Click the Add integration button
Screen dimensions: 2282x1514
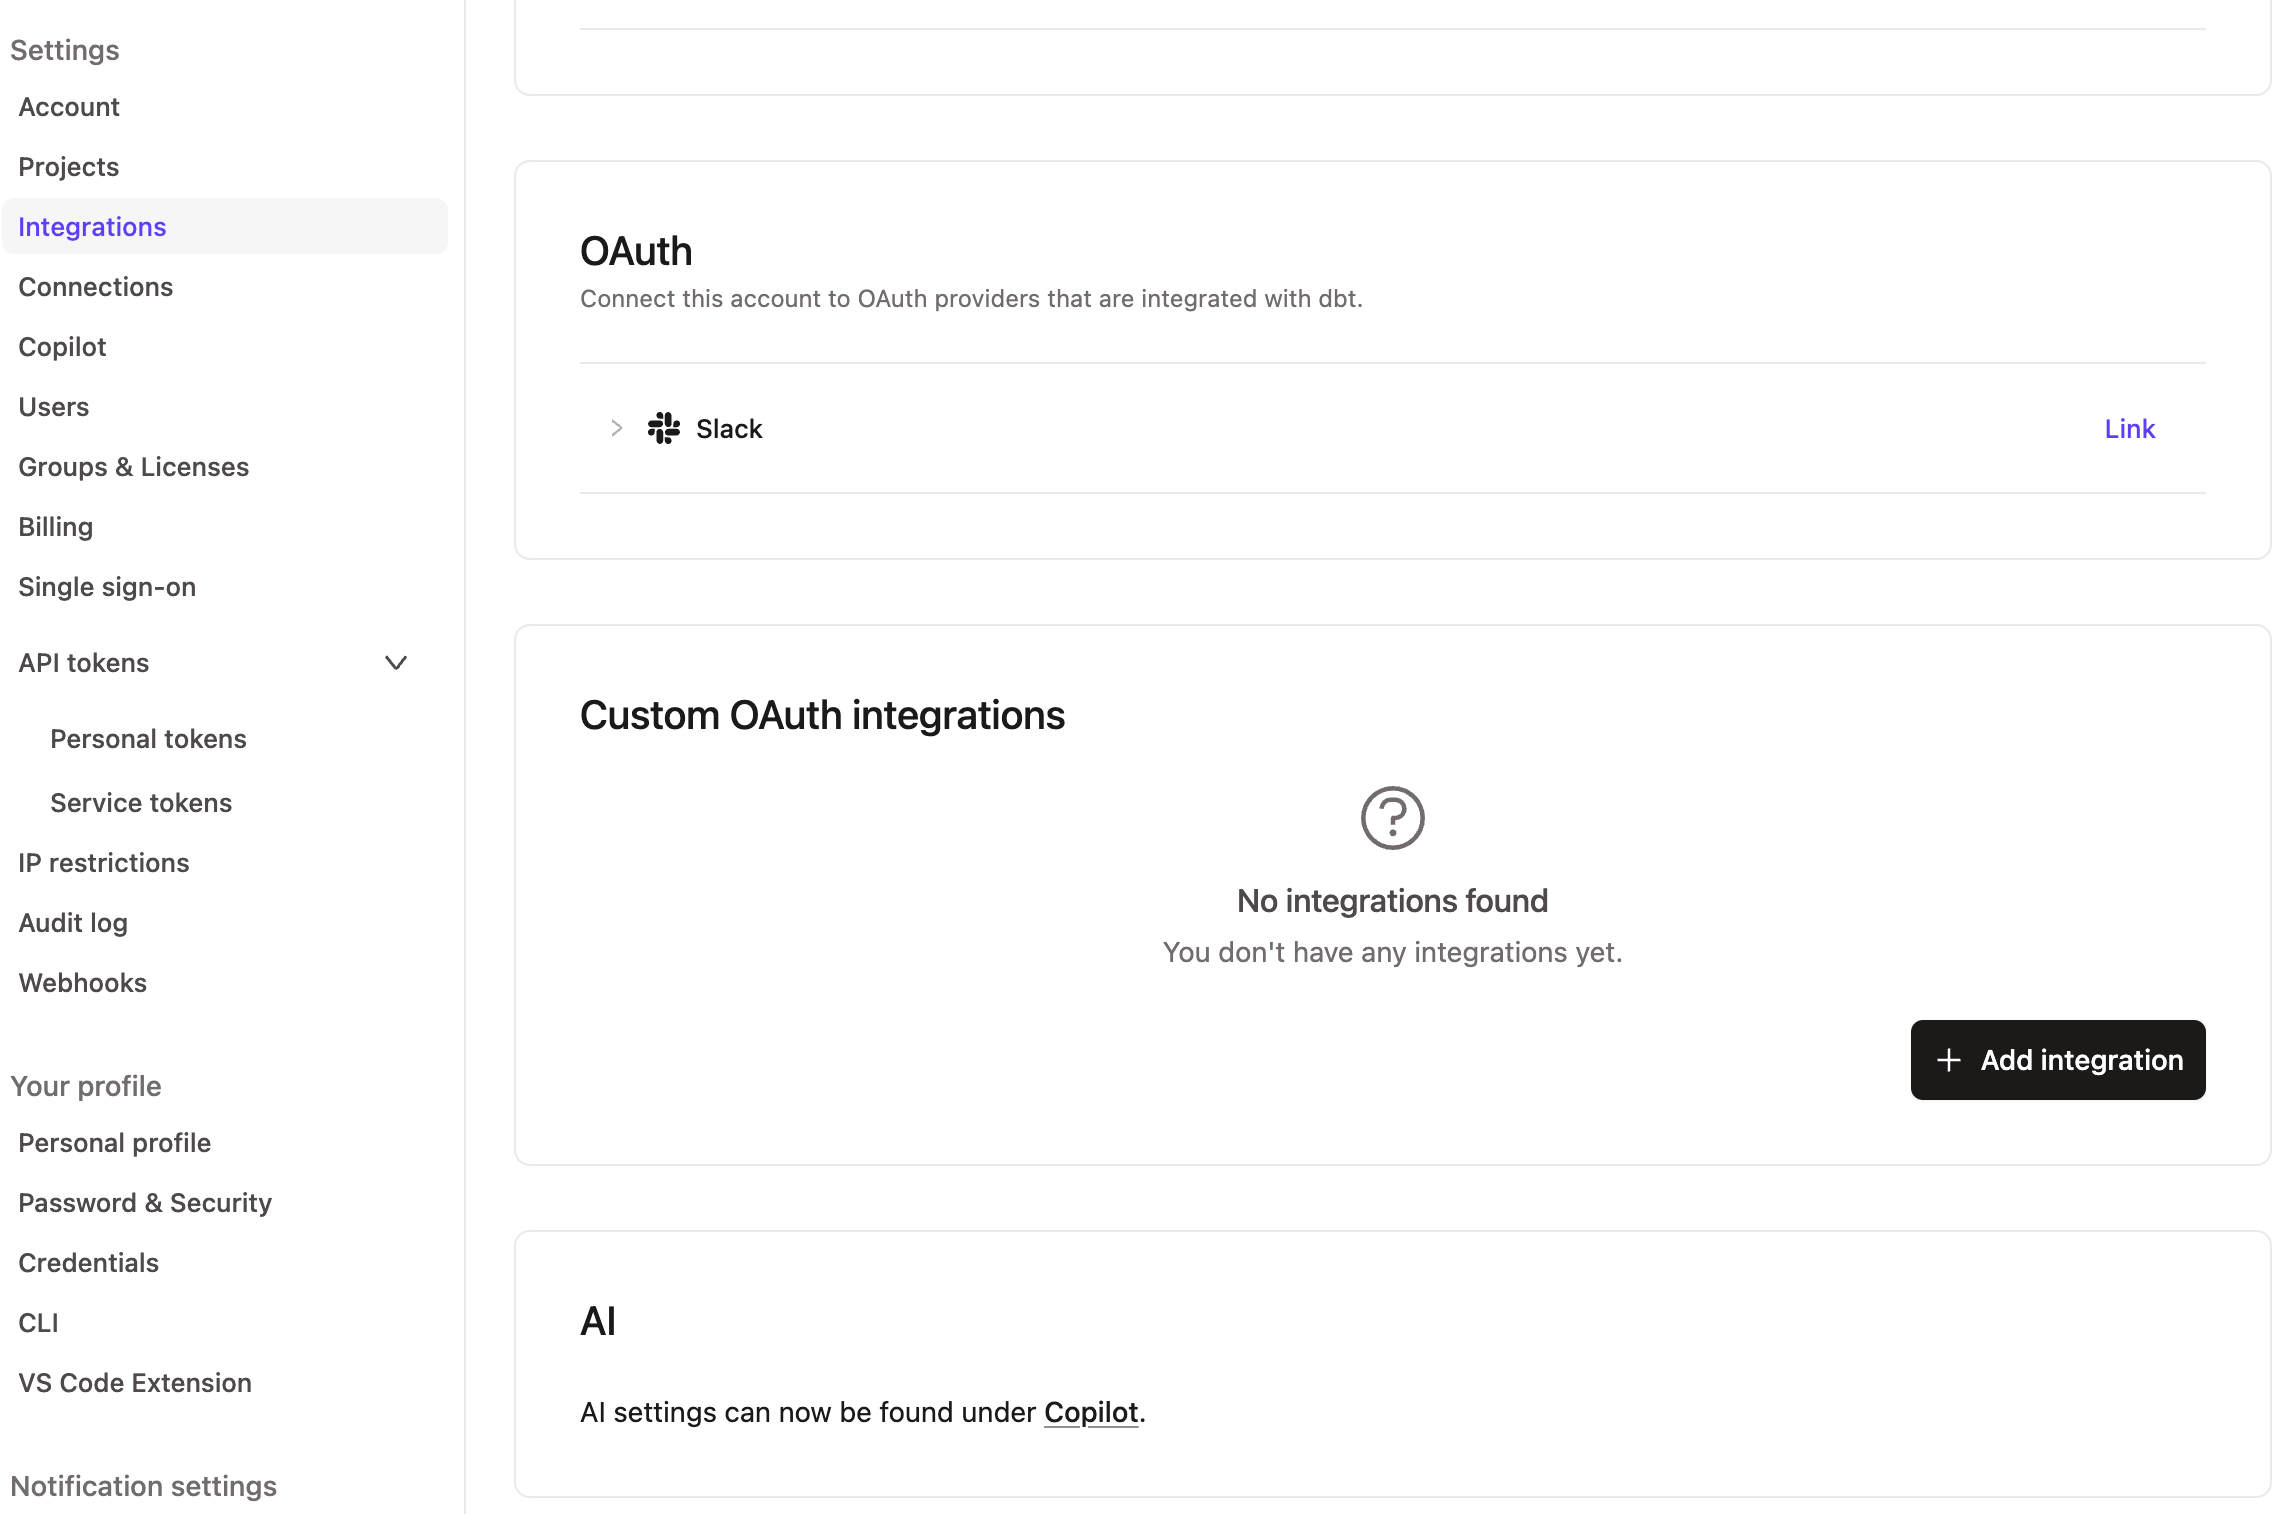(x=2057, y=1060)
